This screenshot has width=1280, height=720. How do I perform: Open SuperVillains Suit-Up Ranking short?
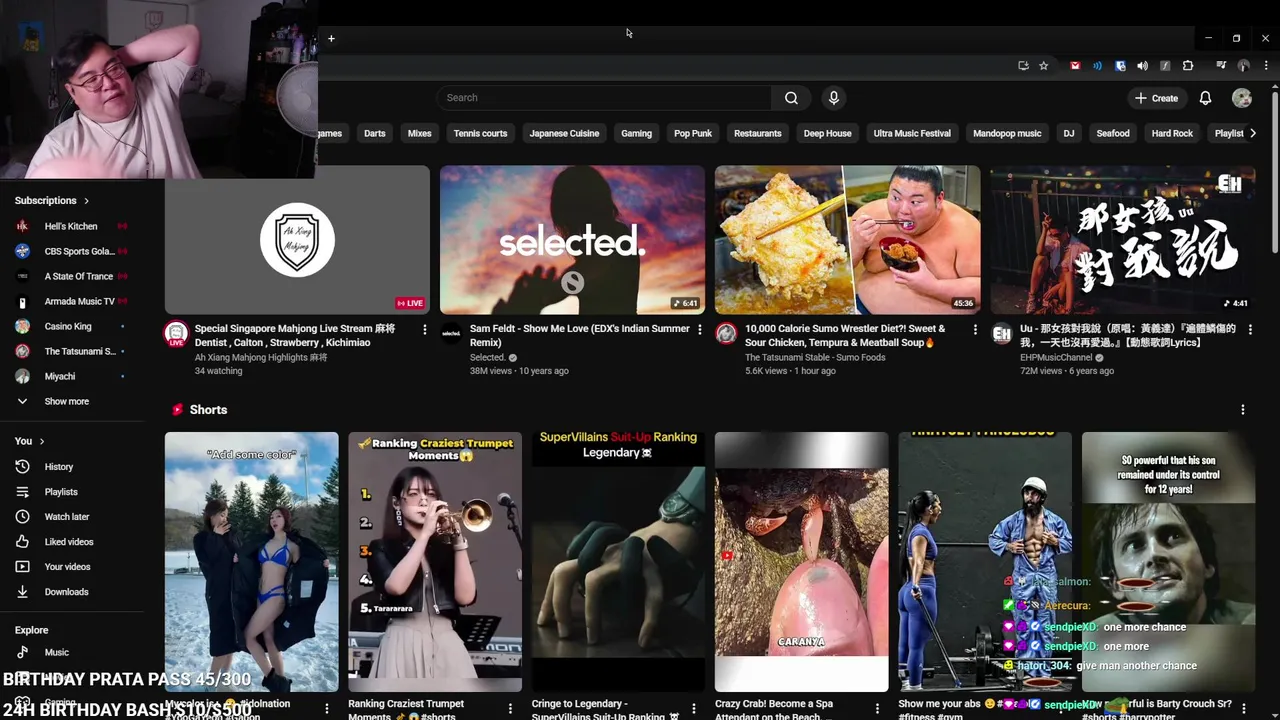point(618,562)
